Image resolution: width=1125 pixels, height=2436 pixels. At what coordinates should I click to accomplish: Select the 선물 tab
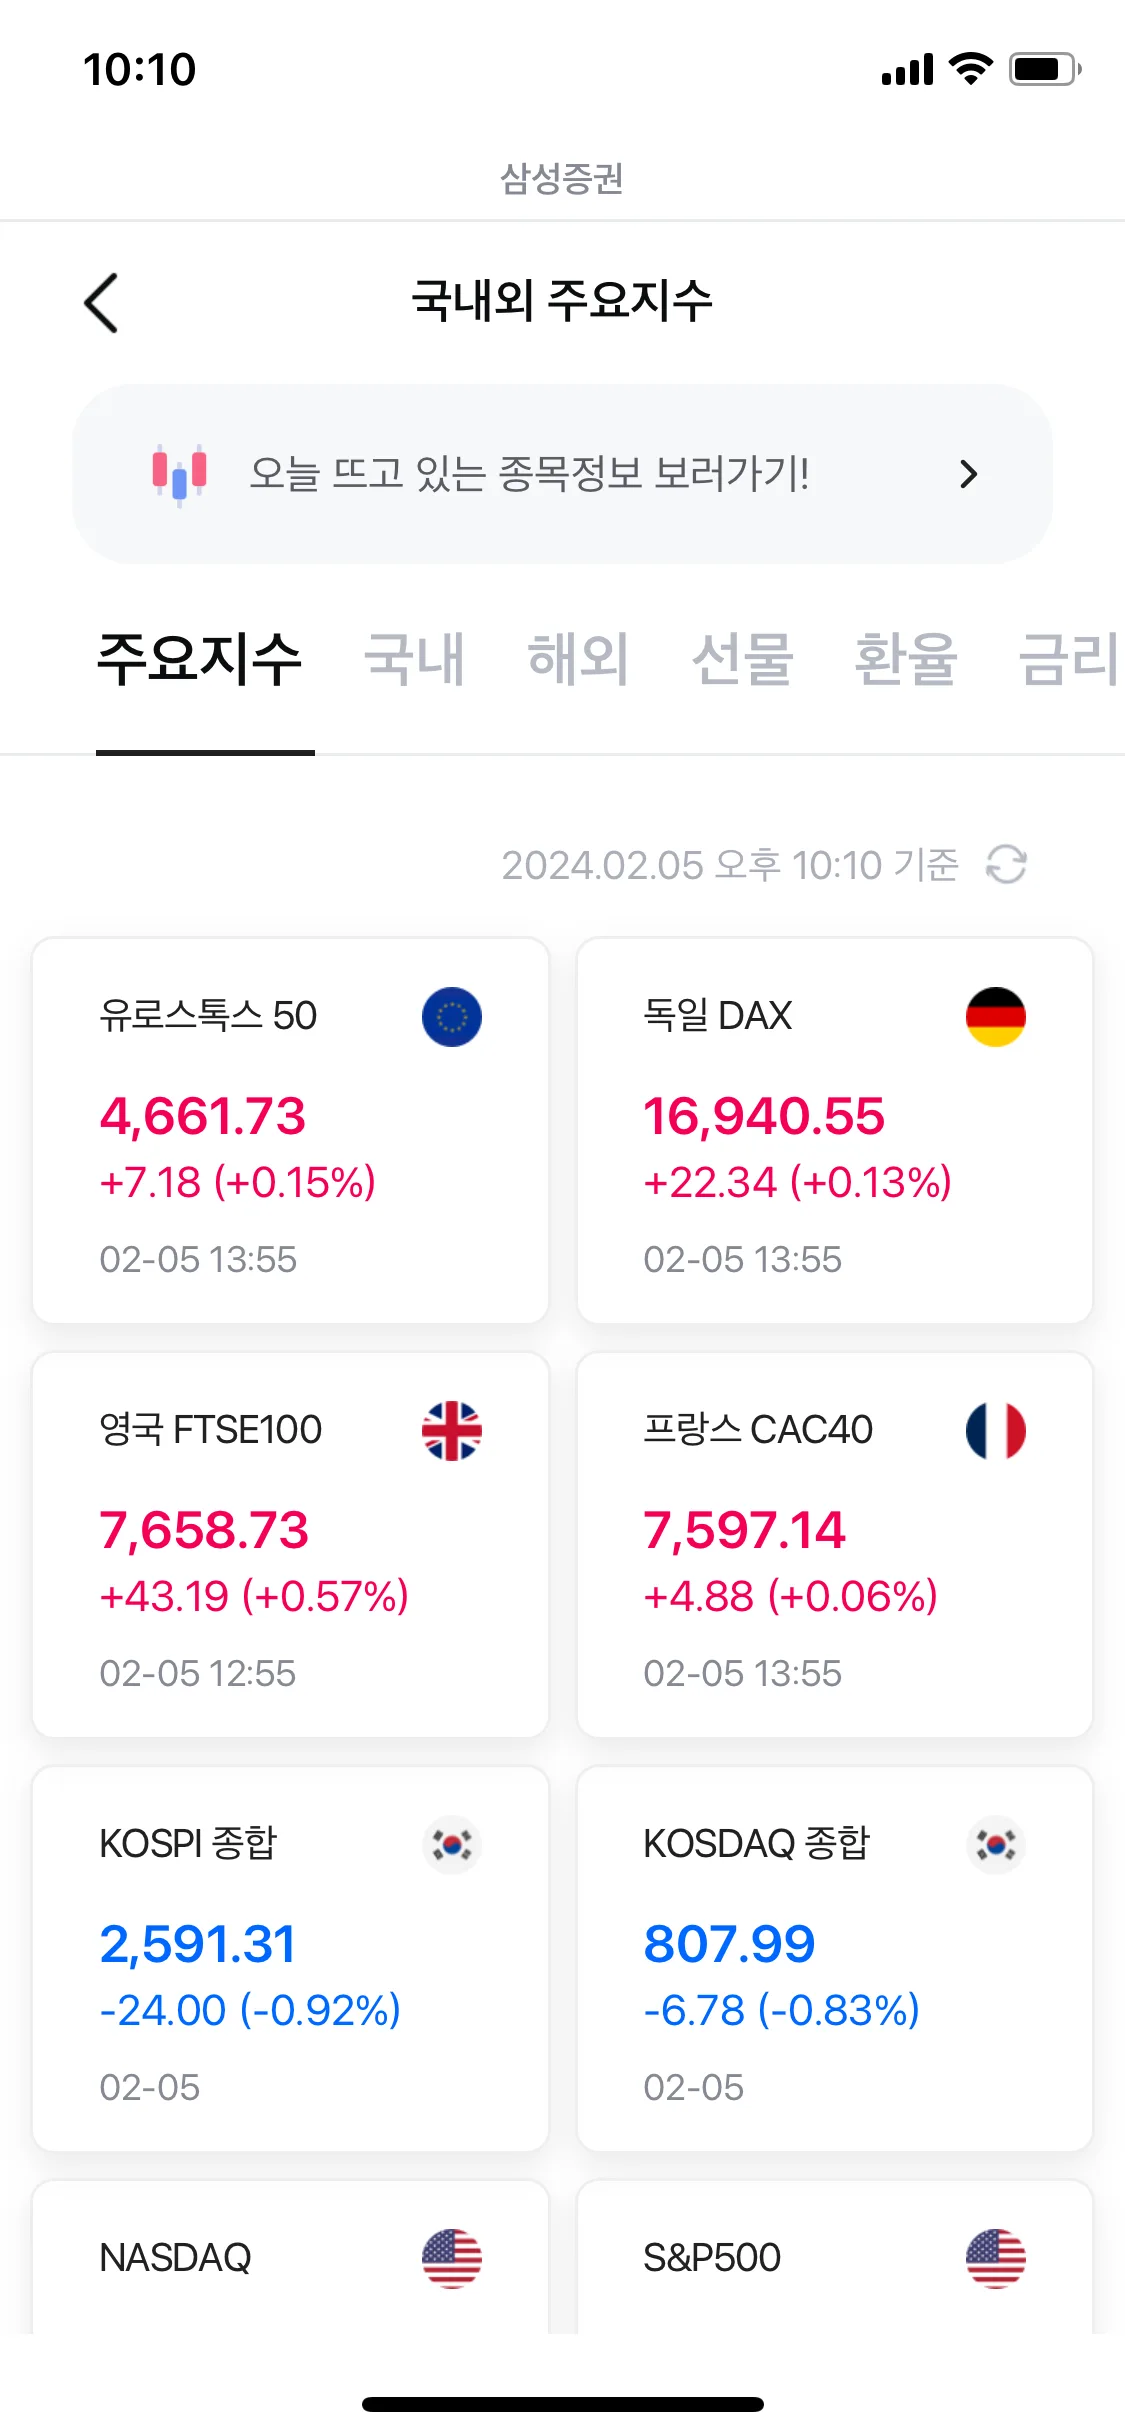coord(743,660)
